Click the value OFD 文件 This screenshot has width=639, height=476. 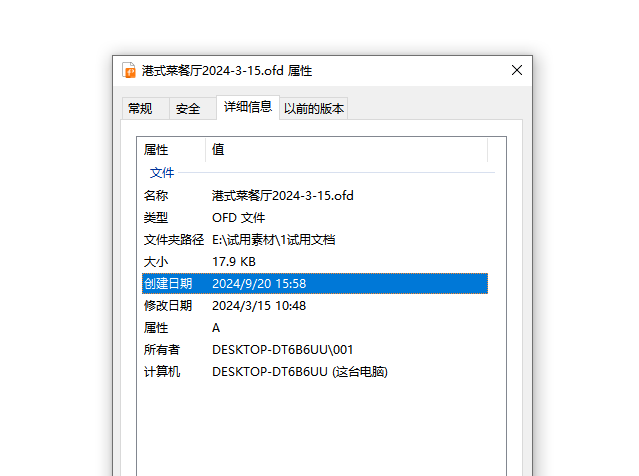238,218
